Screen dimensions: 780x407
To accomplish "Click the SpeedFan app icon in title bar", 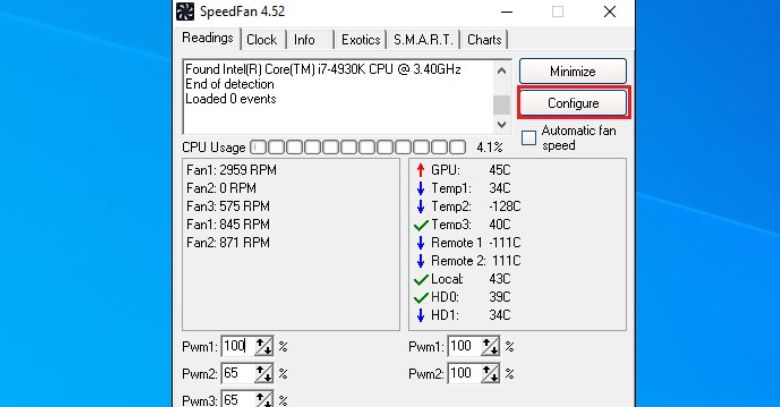I will (x=186, y=12).
